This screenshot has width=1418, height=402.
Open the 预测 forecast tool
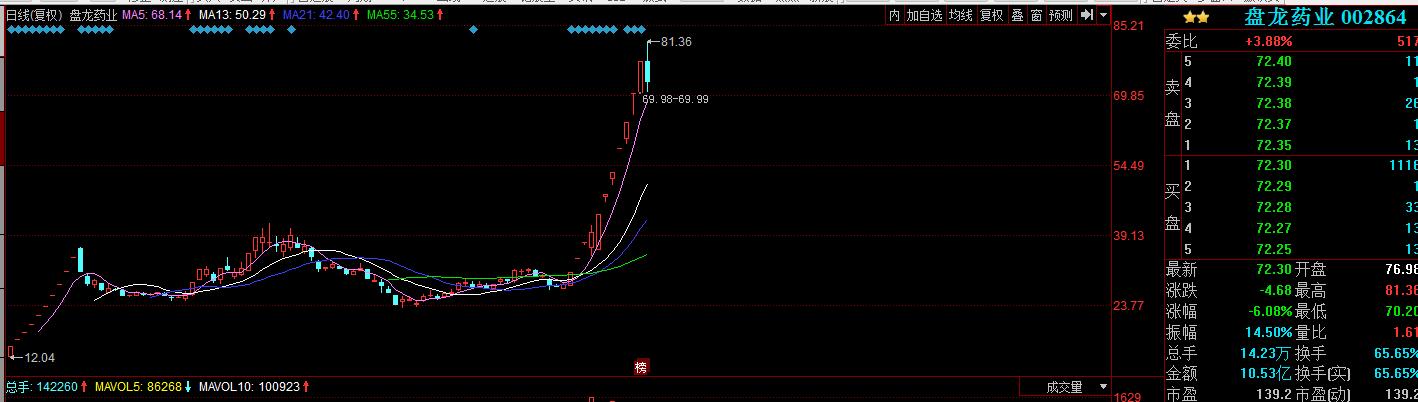1061,15
